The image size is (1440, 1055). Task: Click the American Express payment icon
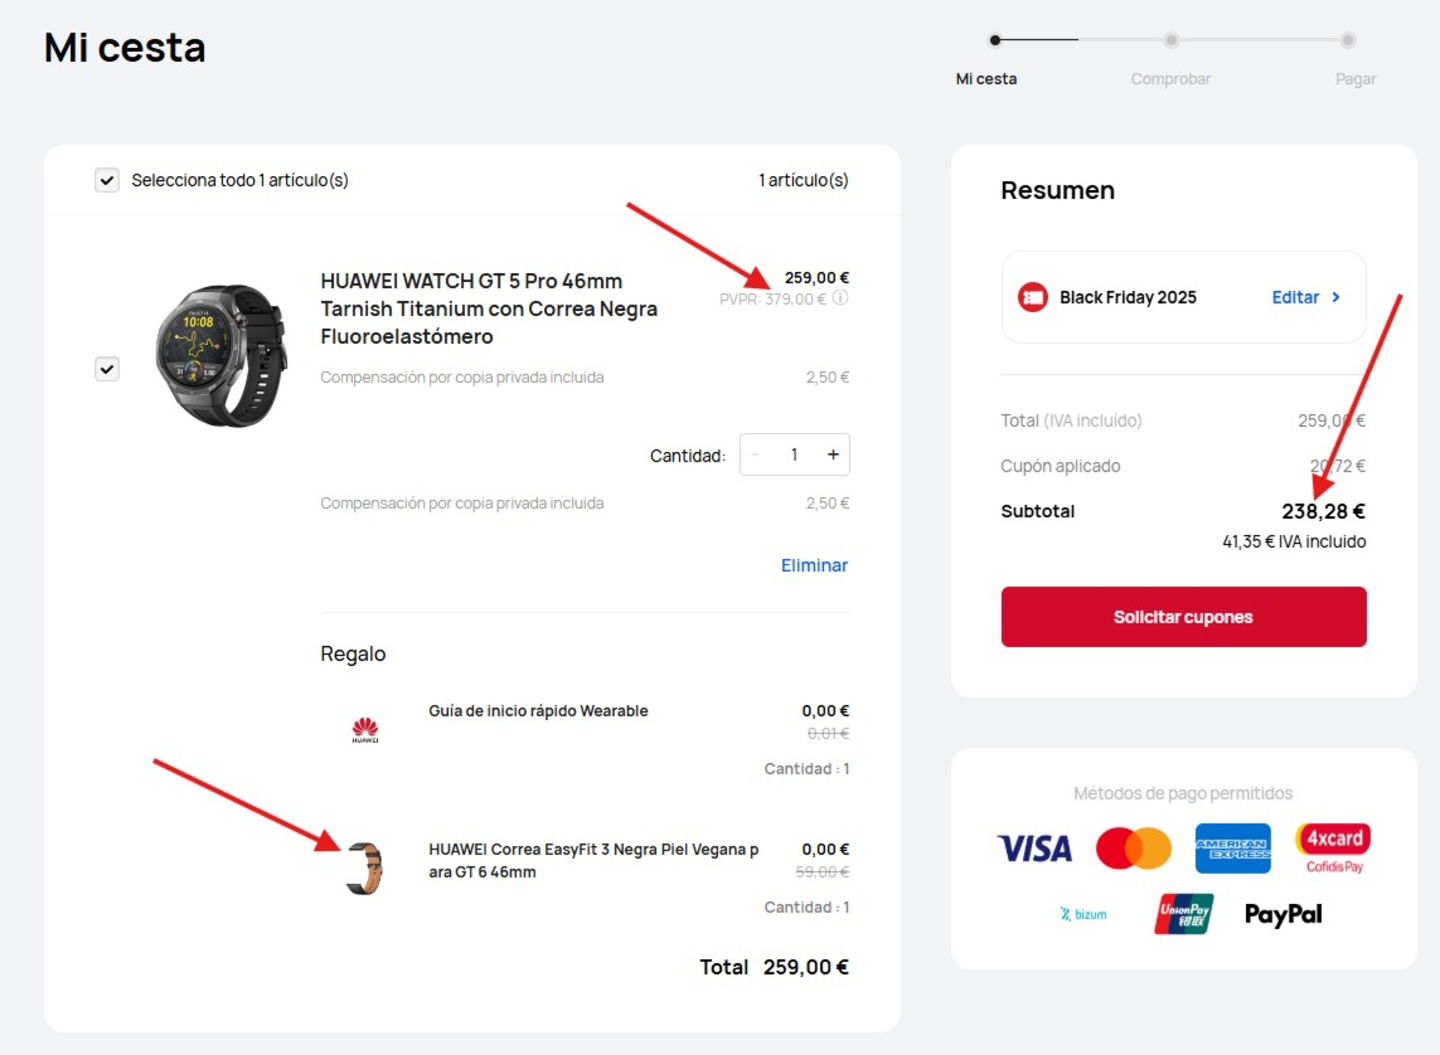(x=1233, y=848)
